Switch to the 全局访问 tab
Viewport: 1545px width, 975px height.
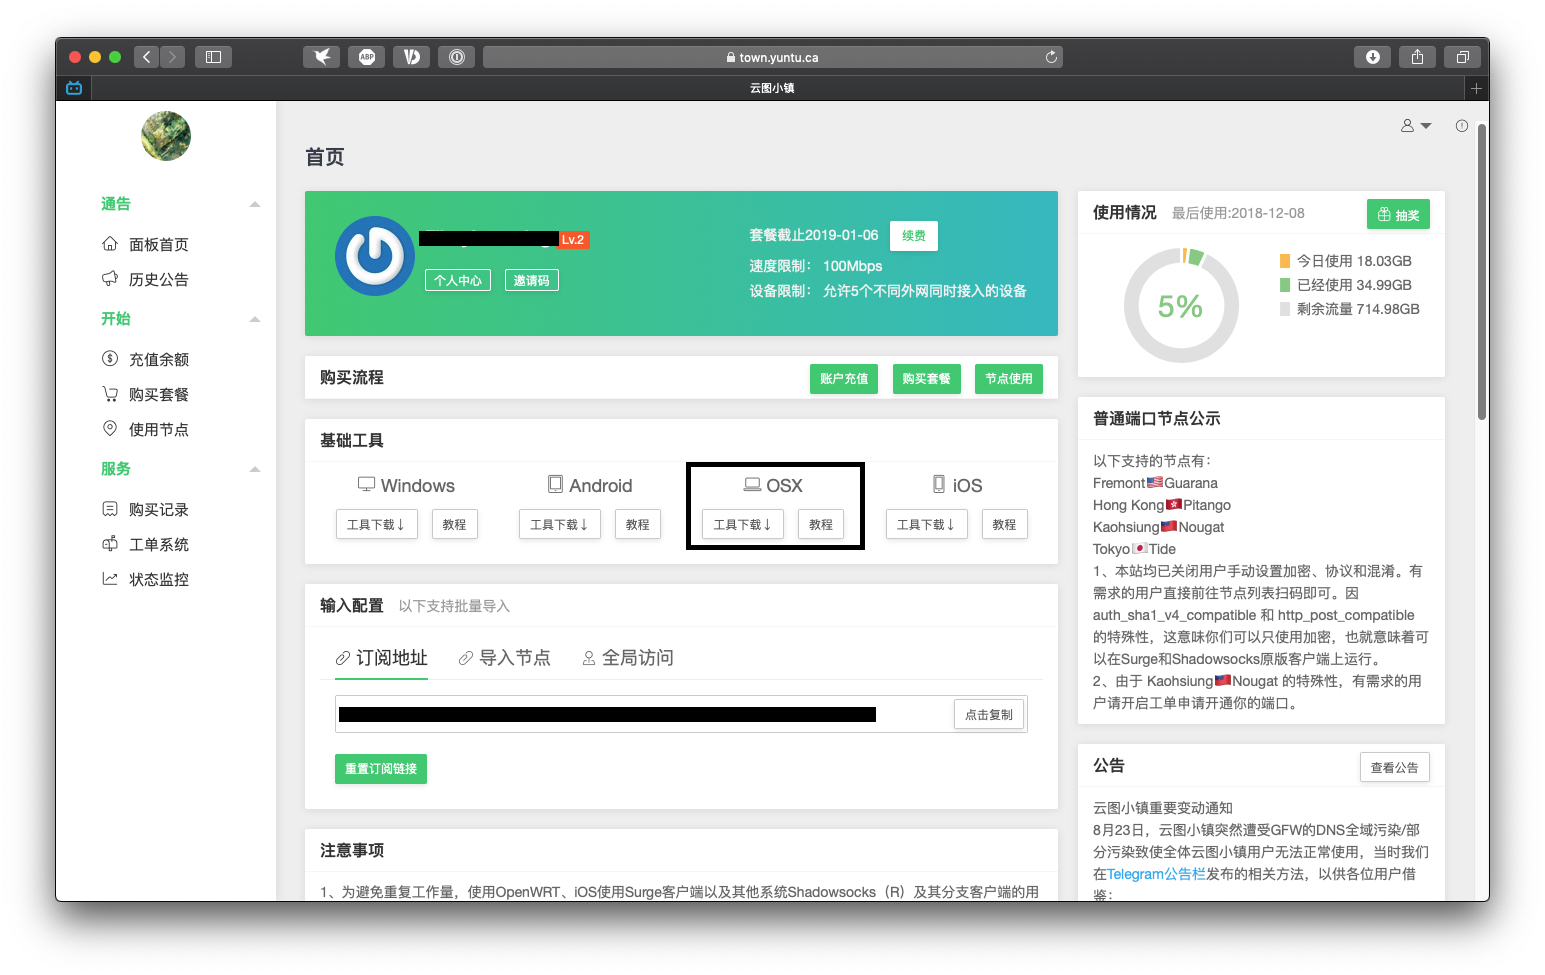628,658
